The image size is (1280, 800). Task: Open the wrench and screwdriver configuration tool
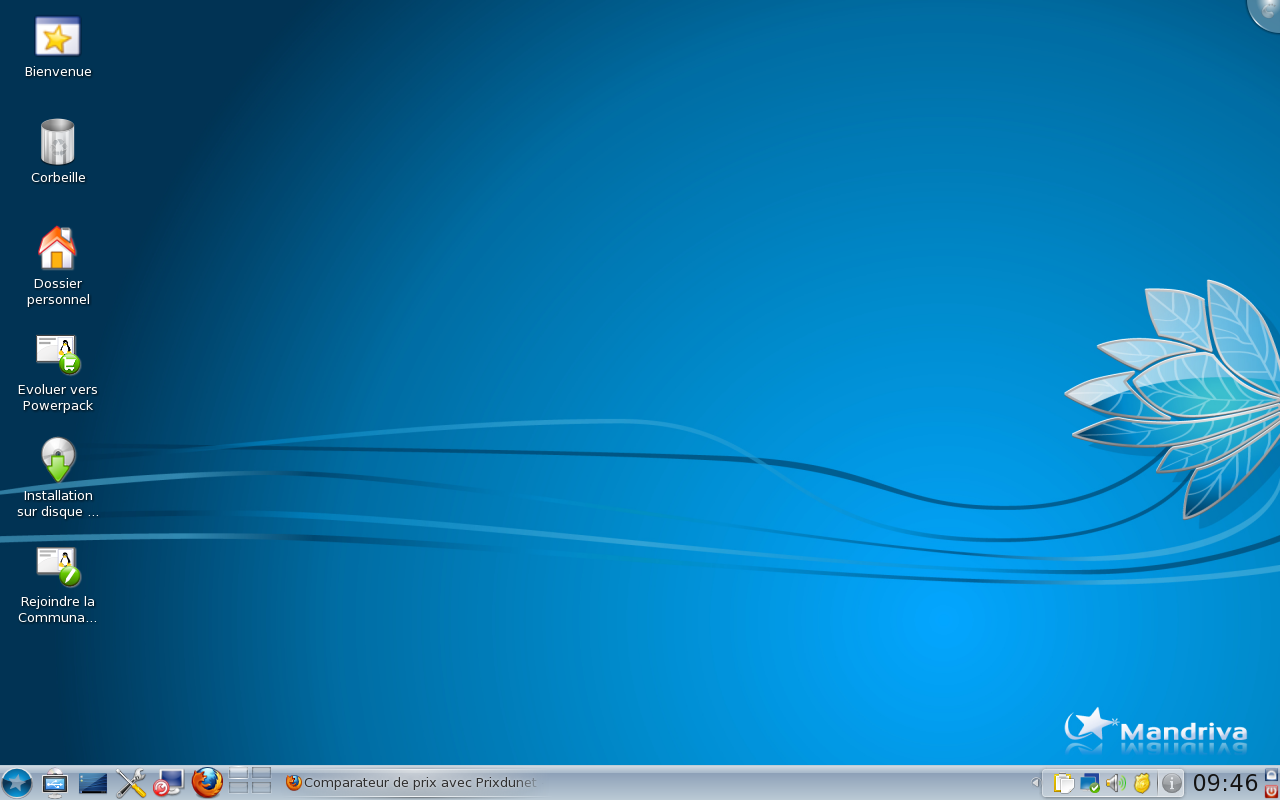(131, 783)
